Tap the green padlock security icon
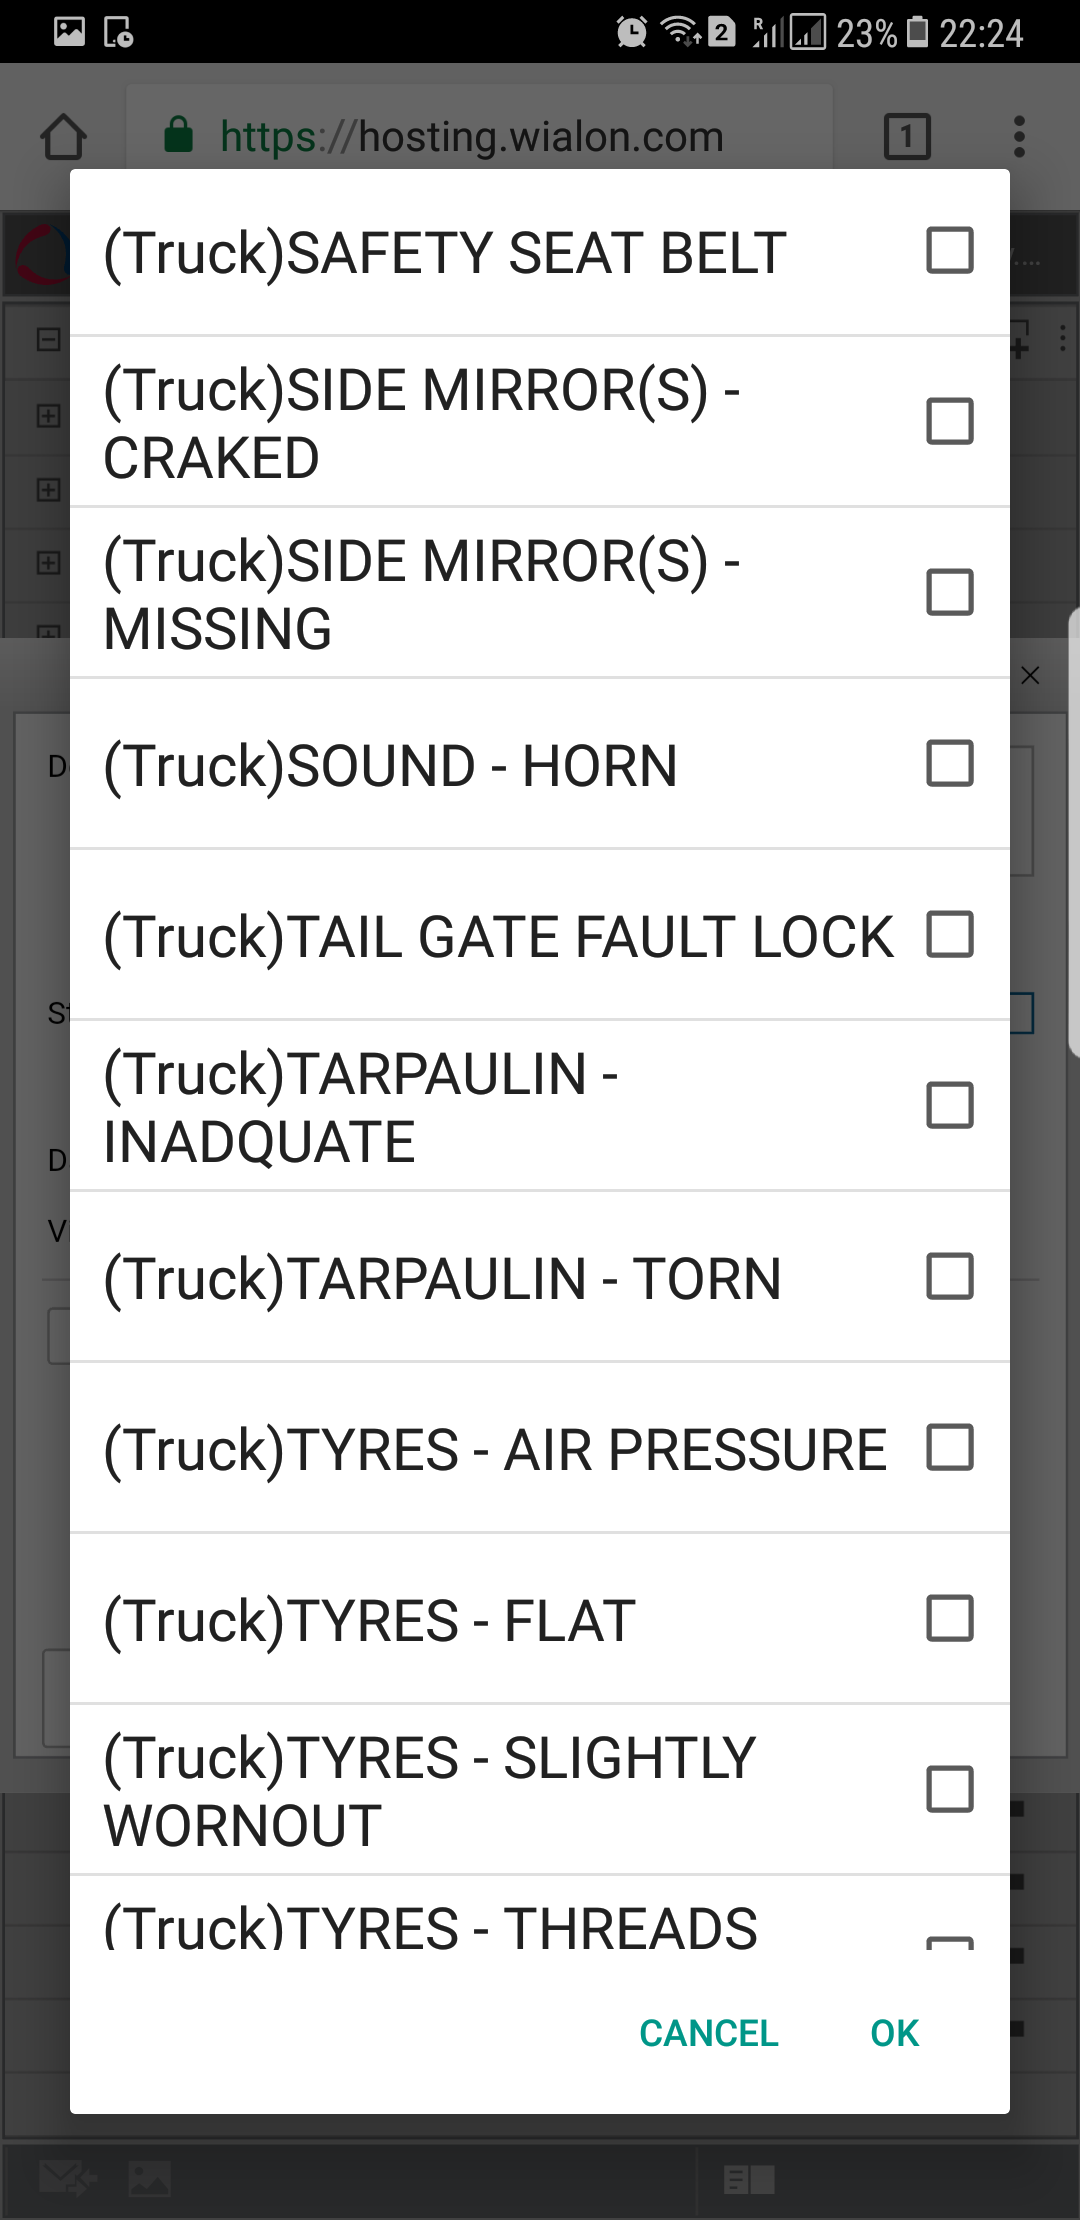 click(179, 135)
